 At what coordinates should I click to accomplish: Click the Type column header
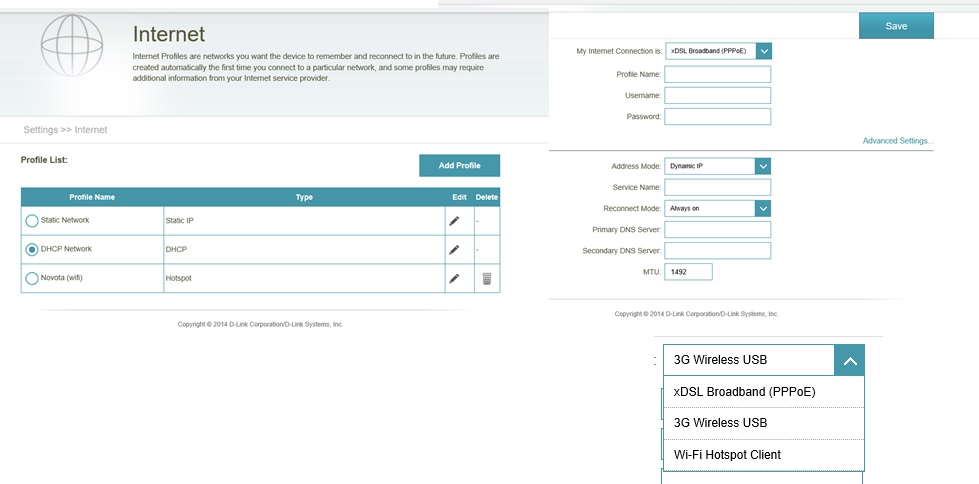point(304,197)
